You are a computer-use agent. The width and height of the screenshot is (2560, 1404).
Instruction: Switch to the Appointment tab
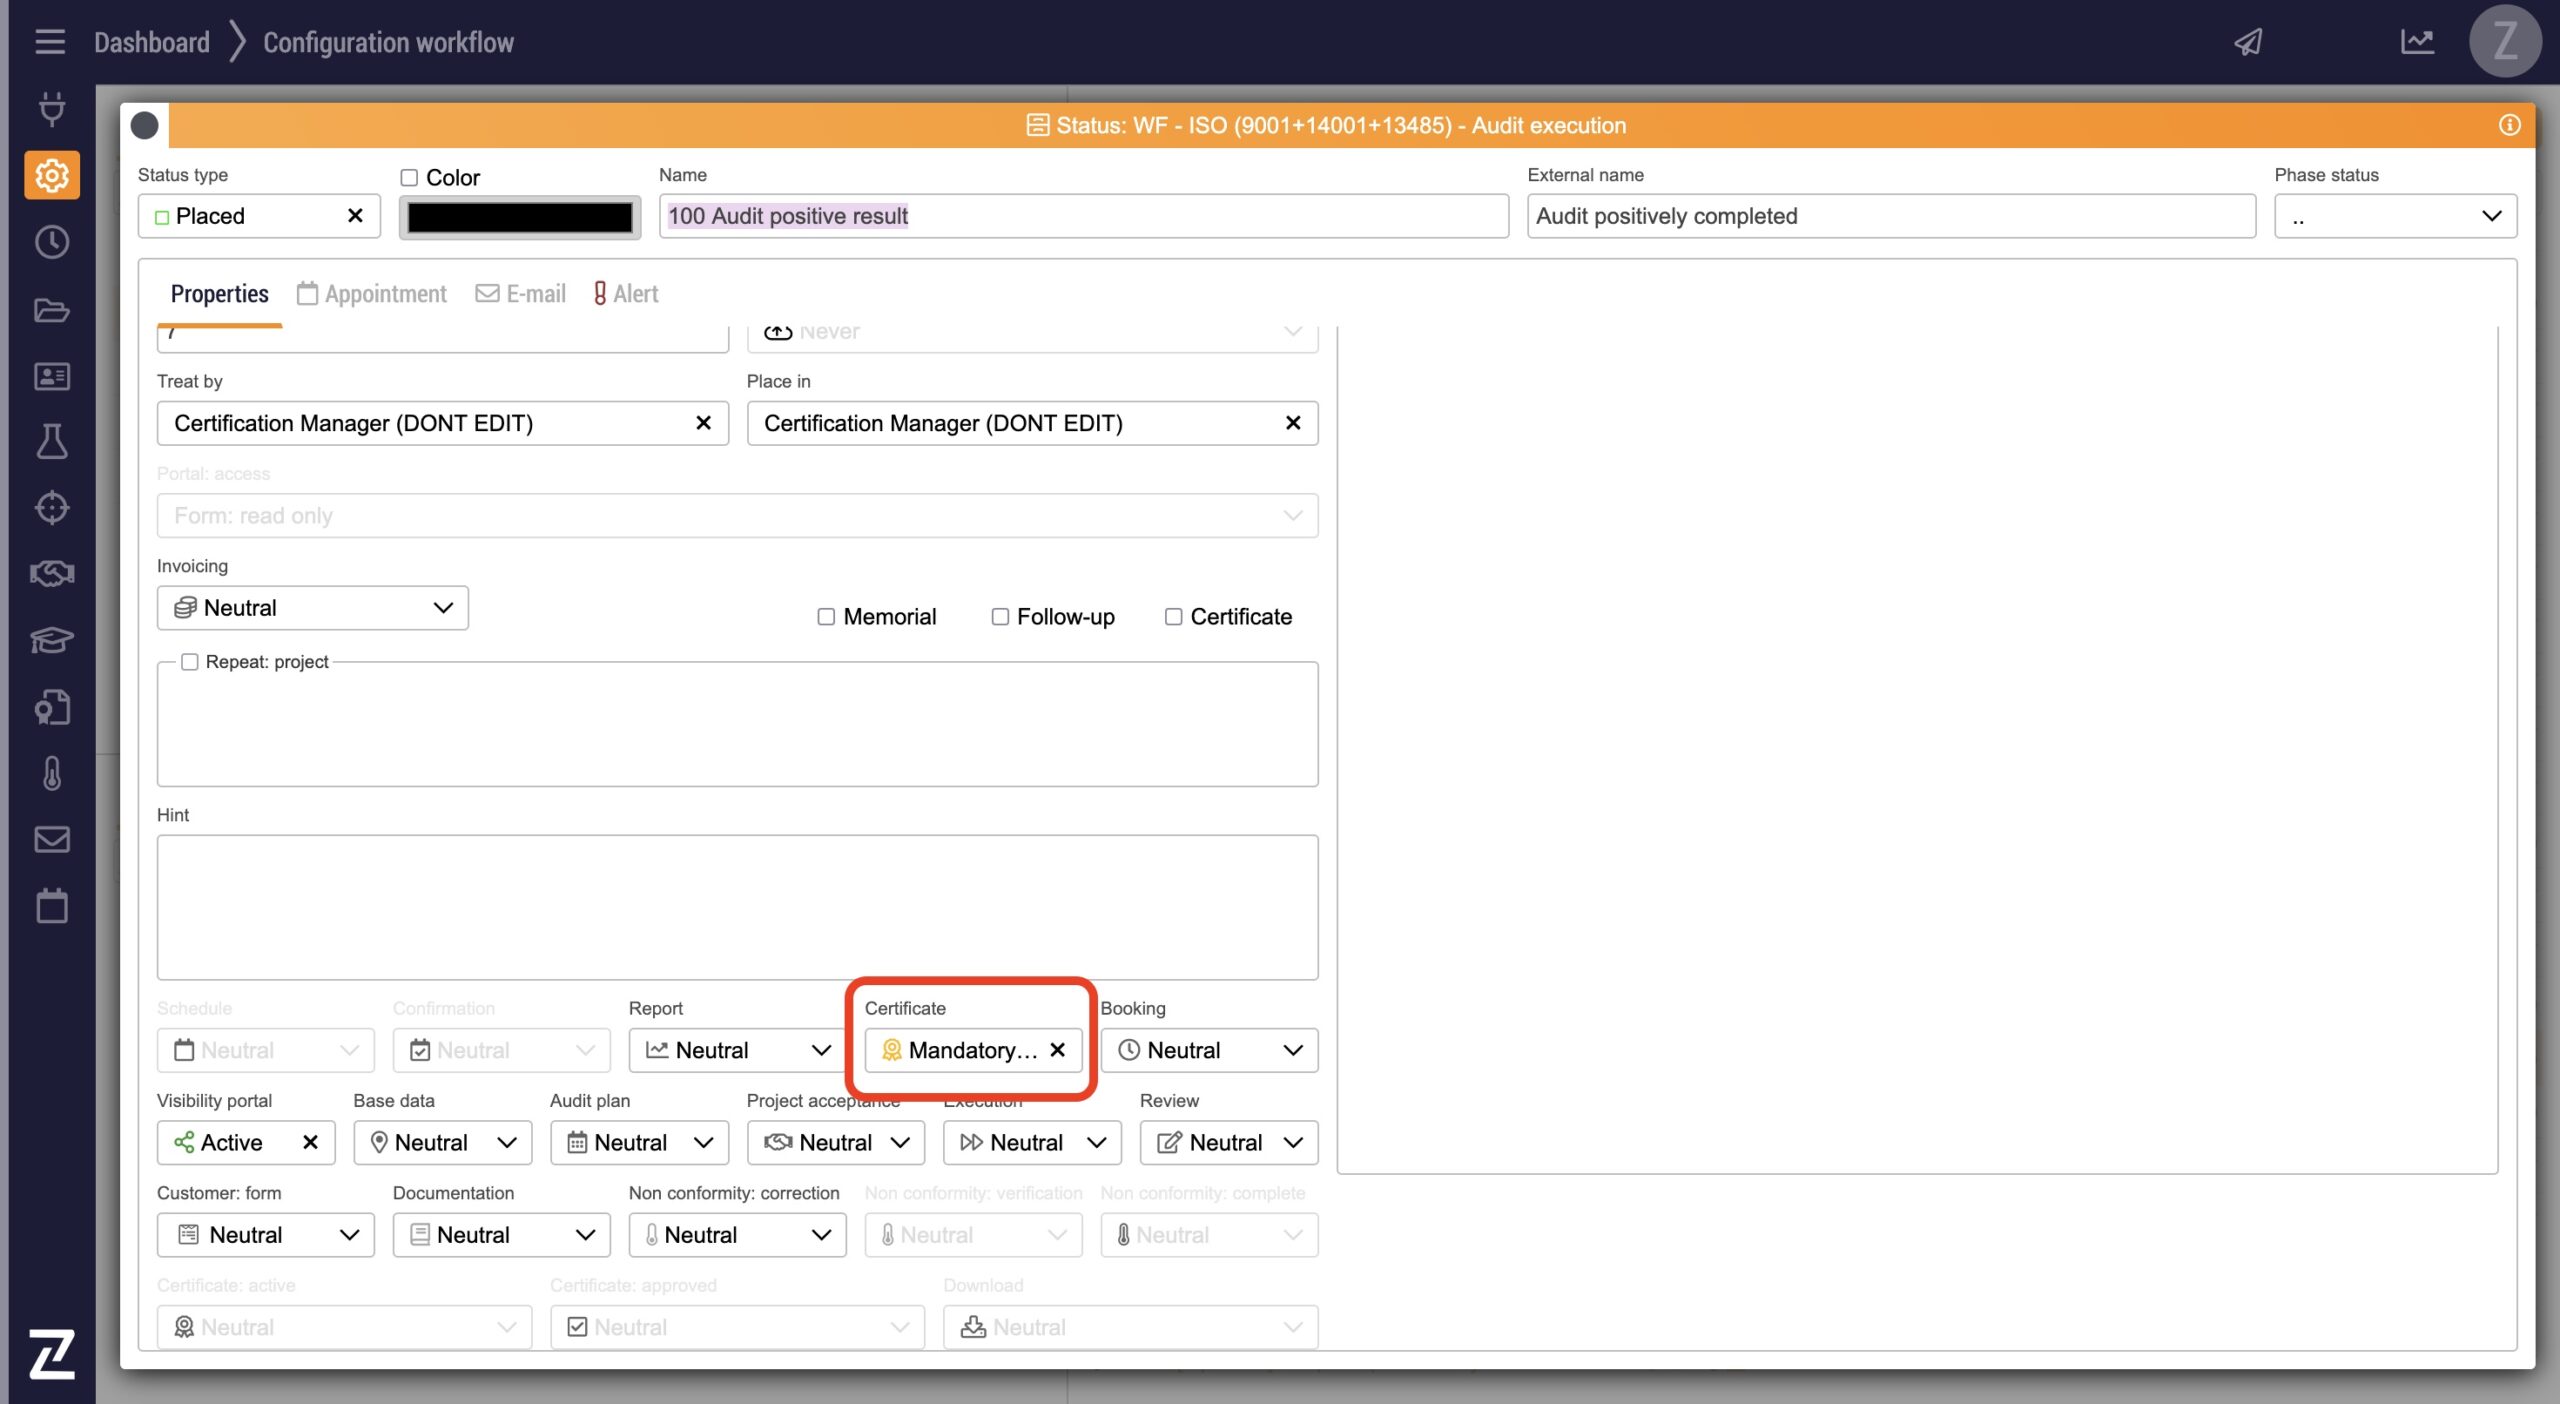pyautogui.click(x=372, y=294)
